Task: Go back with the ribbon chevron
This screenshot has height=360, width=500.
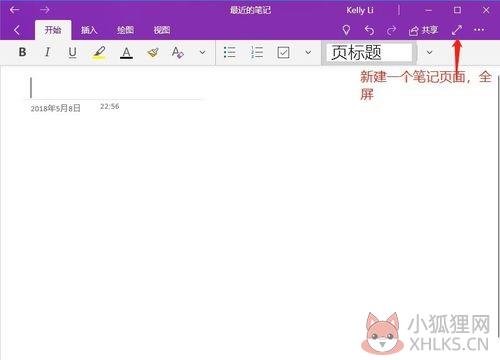Action: pyautogui.click(x=17, y=30)
